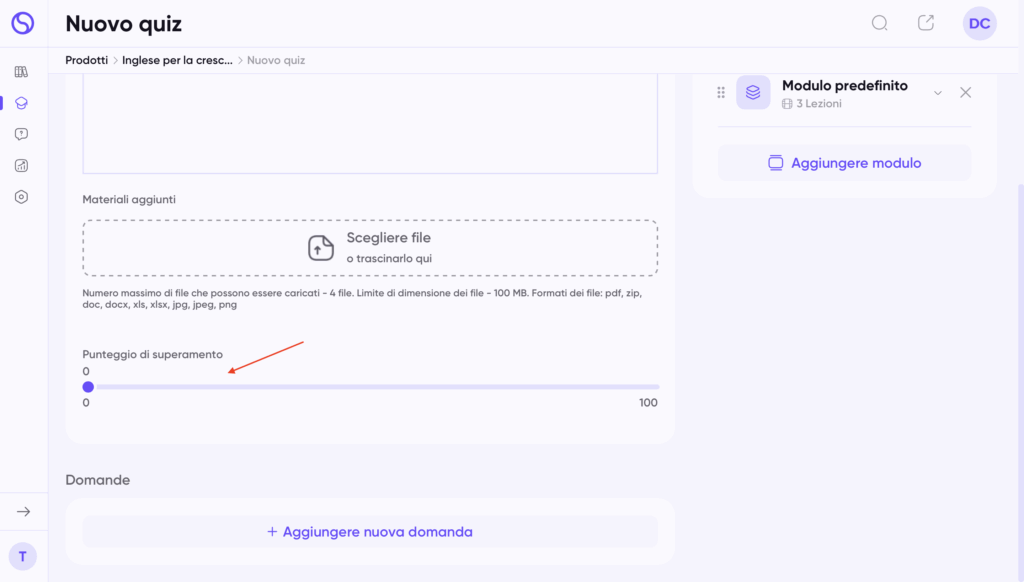The image size is (1024, 582).
Task: Click the external link share icon
Action: click(926, 23)
